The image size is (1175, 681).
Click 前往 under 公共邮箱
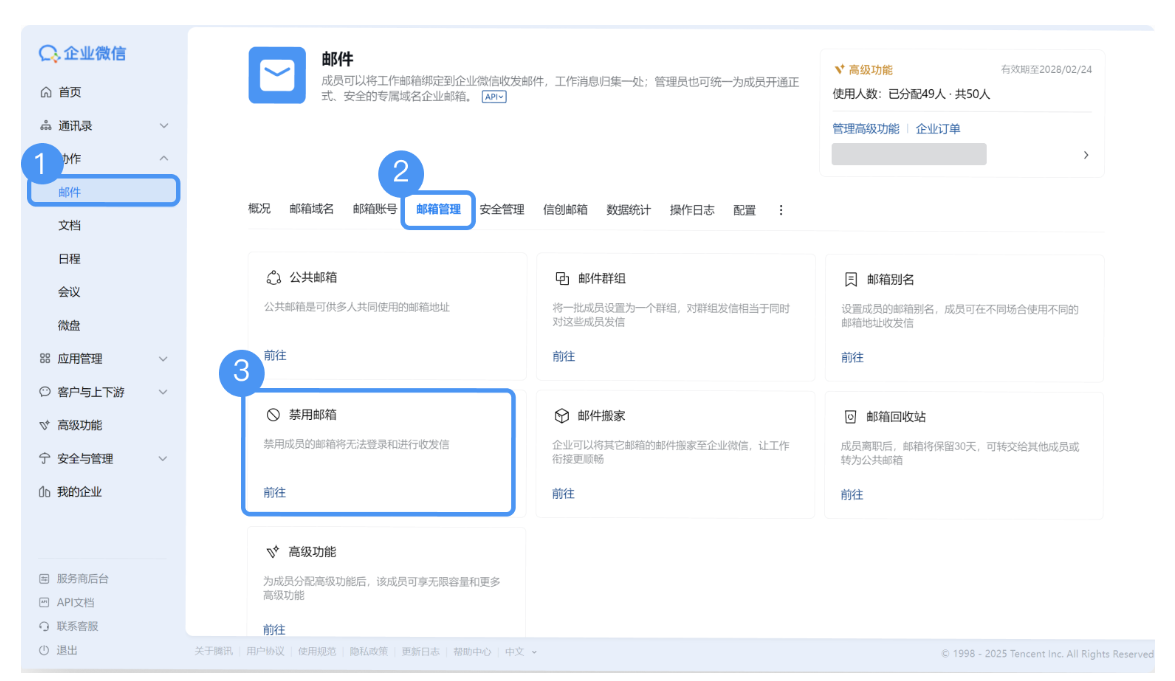275,355
